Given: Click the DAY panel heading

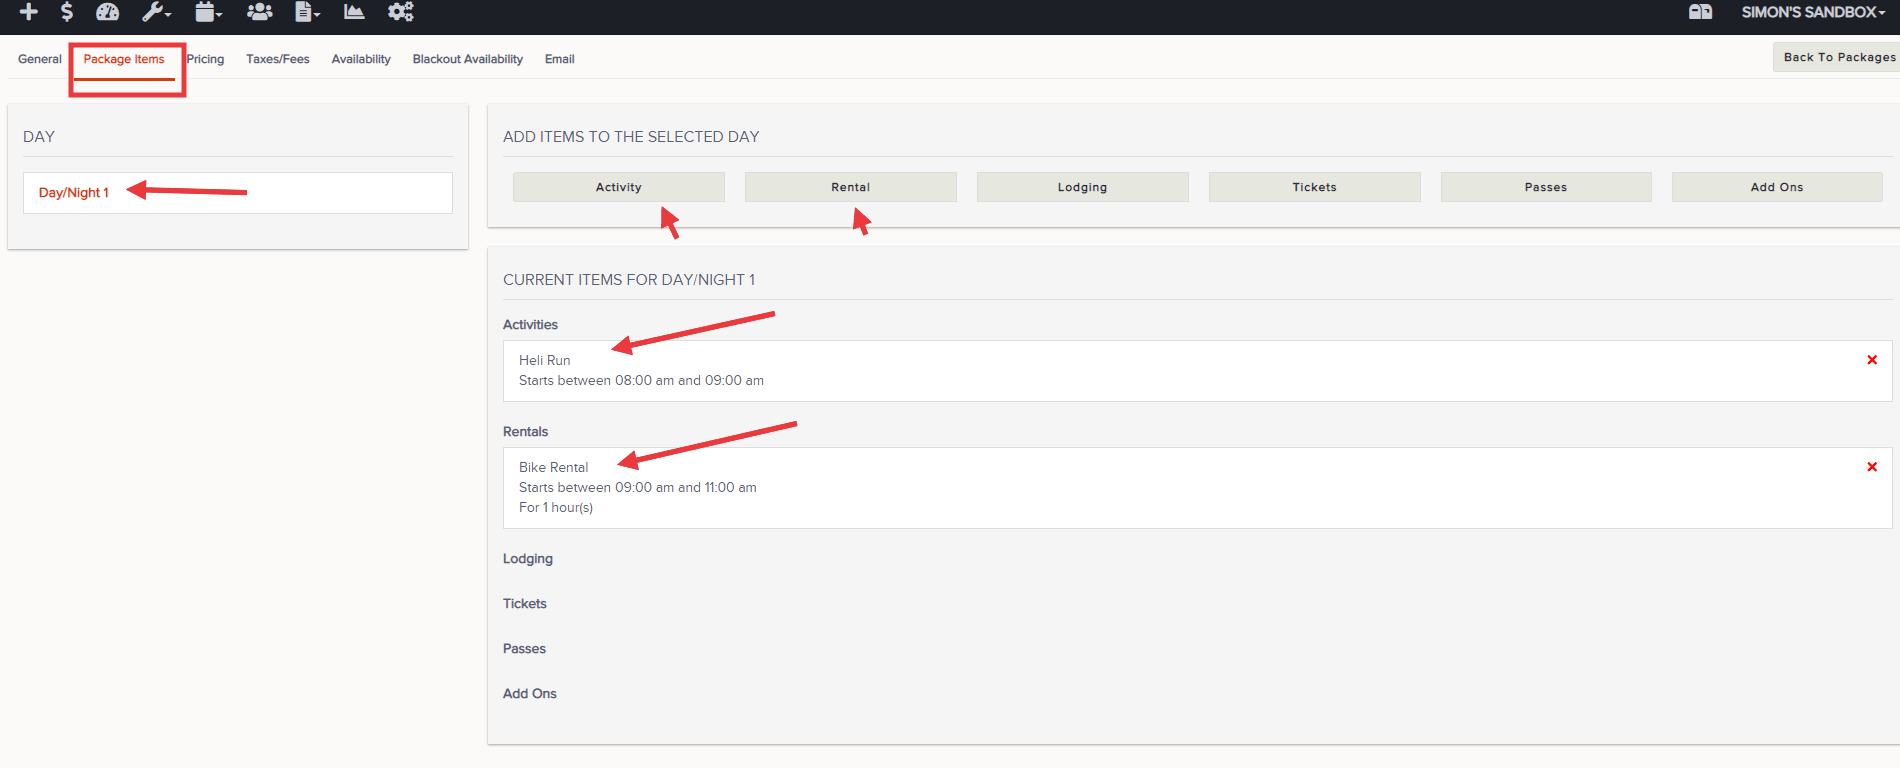Looking at the screenshot, I should pos(39,137).
